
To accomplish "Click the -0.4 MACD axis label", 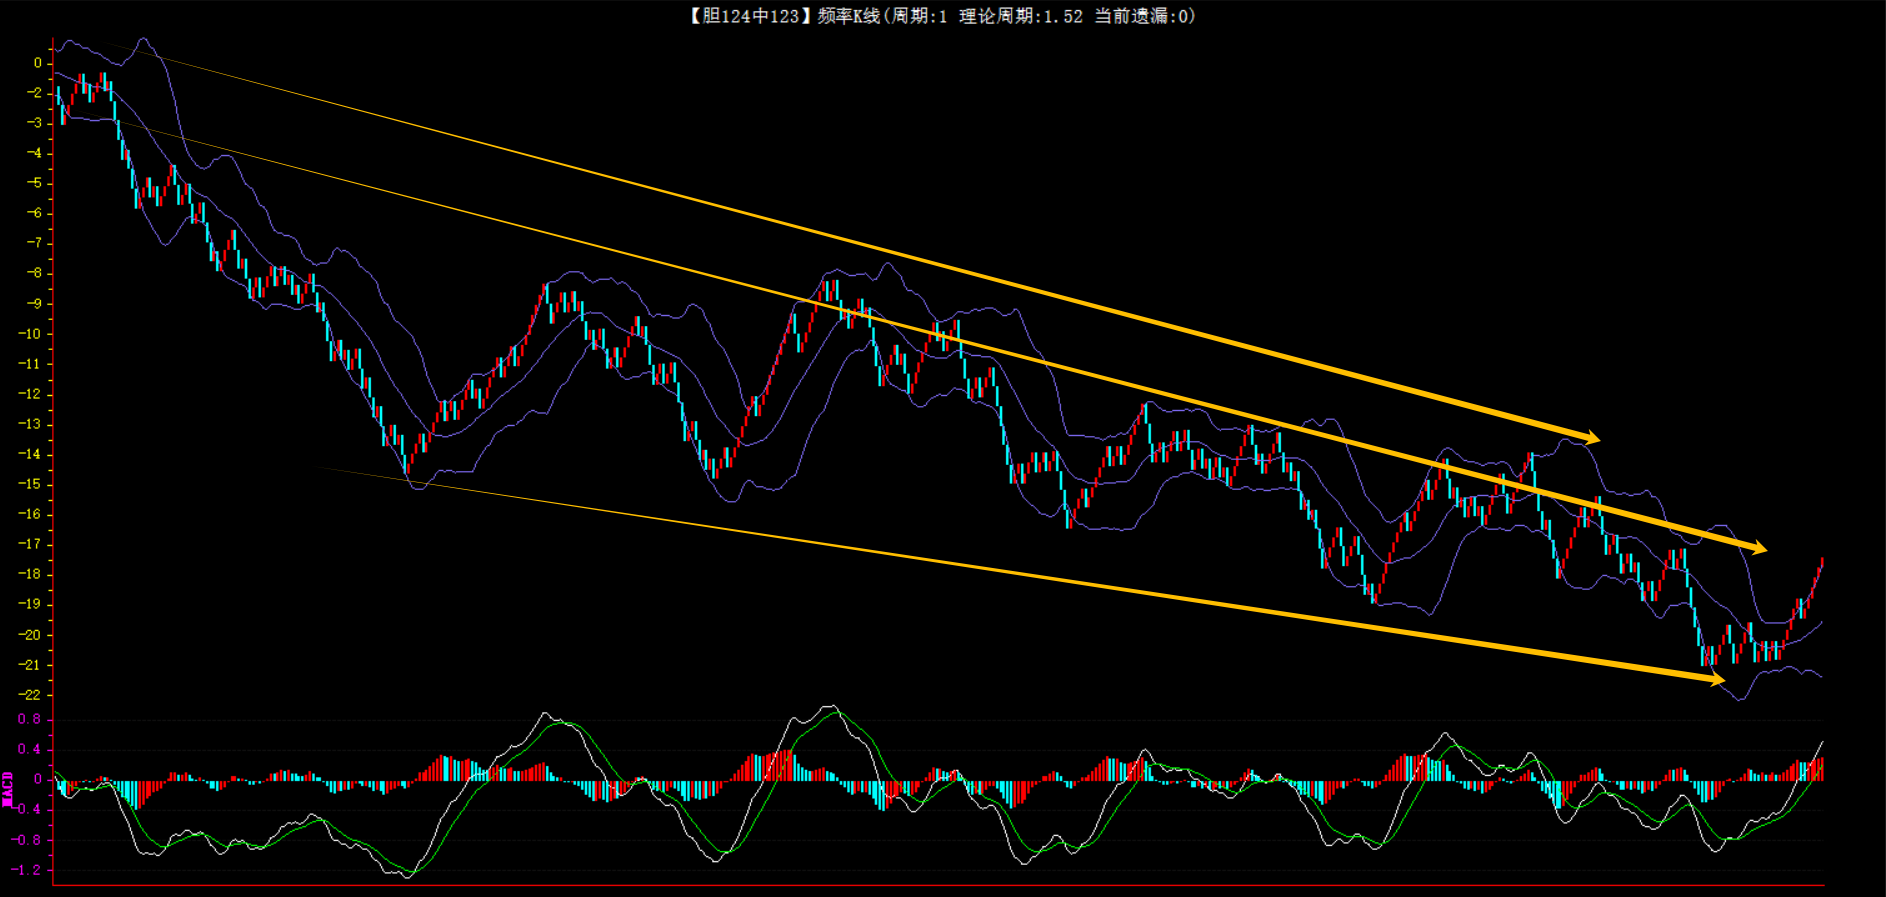I will tap(27, 810).
